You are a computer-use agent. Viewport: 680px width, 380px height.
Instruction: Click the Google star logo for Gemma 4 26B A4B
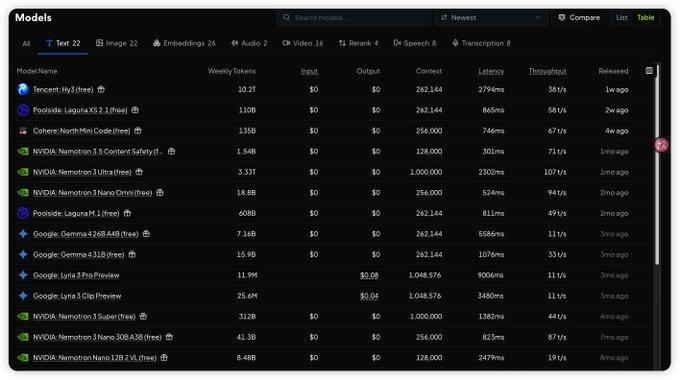click(x=23, y=234)
